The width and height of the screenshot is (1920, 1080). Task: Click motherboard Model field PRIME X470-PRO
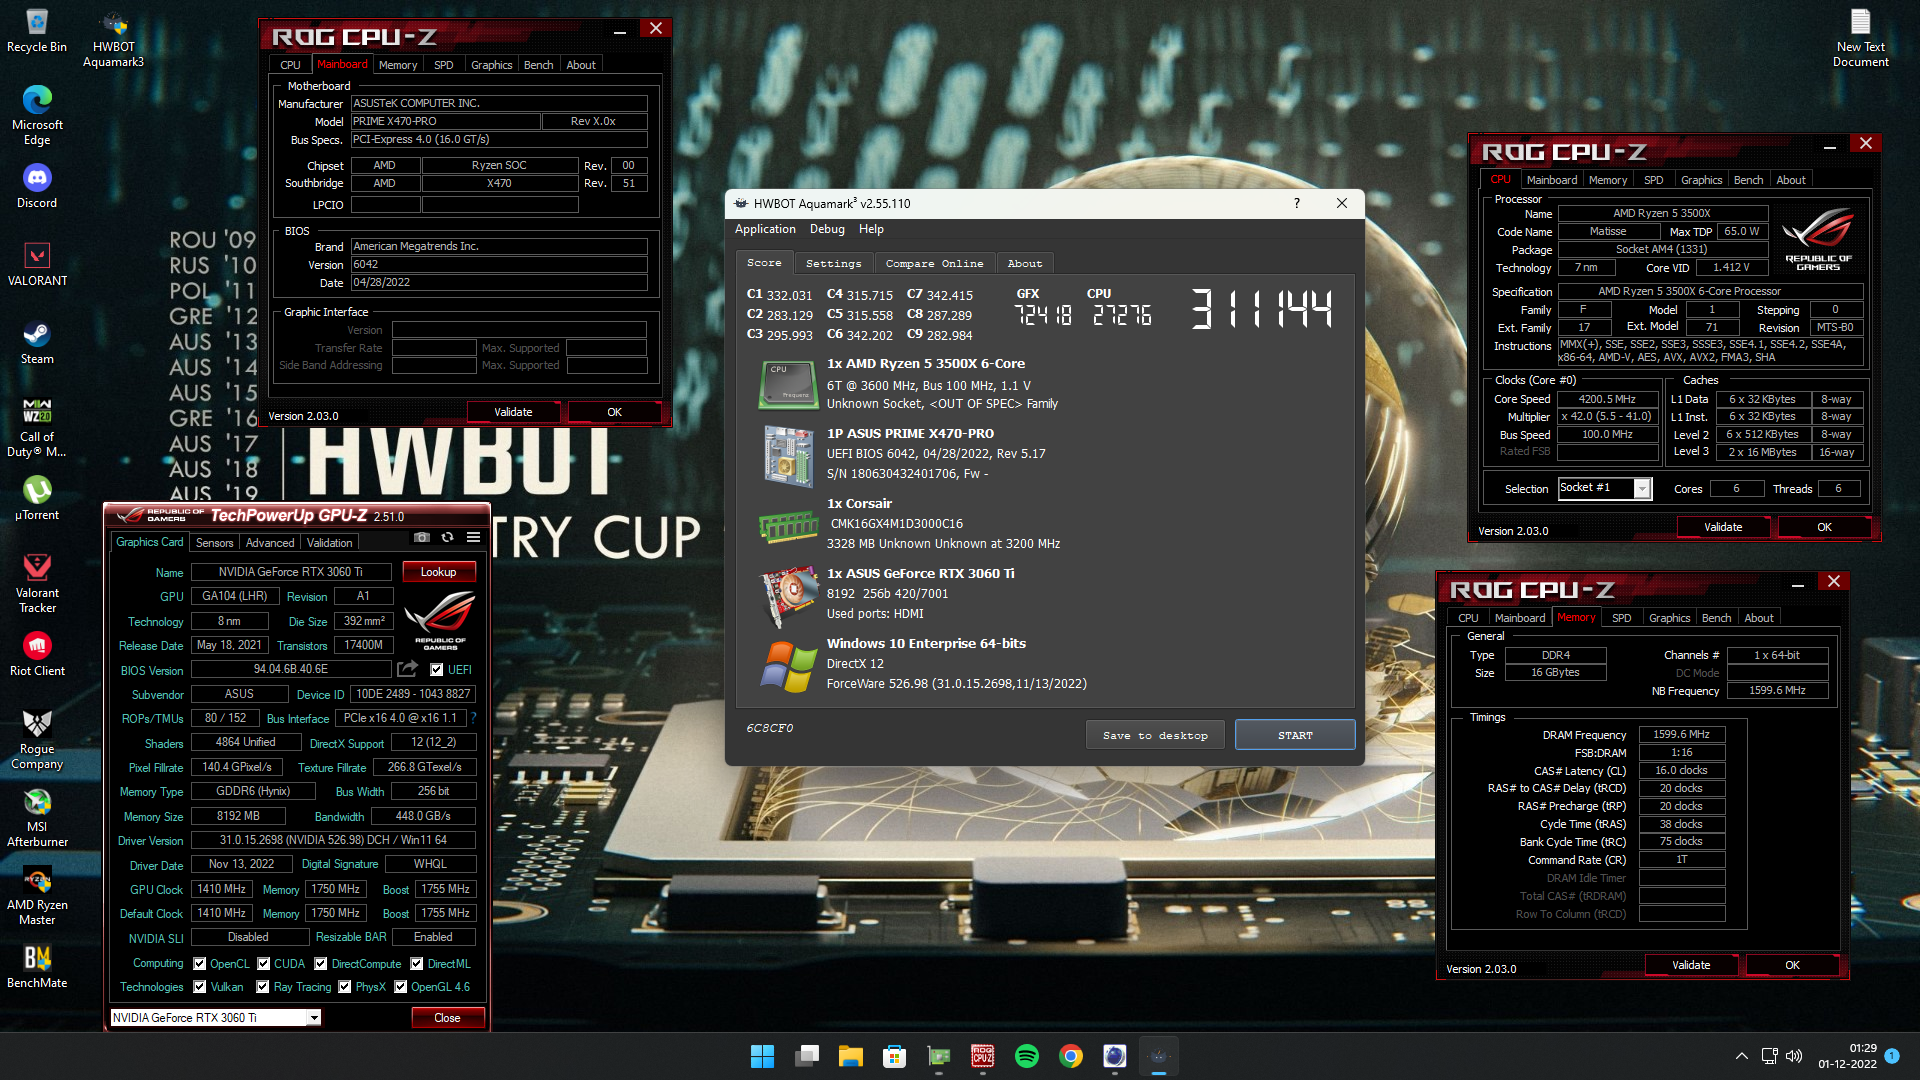(x=445, y=121)
